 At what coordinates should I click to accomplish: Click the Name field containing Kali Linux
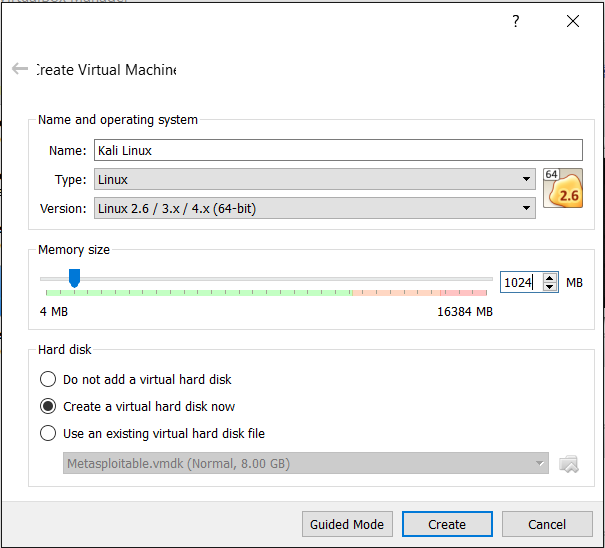coord(337,151)
